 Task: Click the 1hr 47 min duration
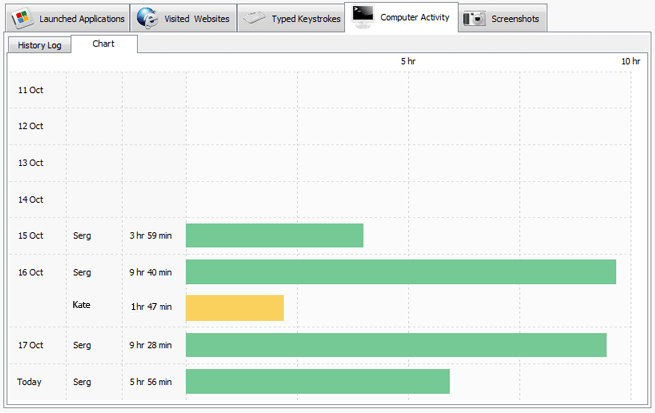(x=151, y=307)
